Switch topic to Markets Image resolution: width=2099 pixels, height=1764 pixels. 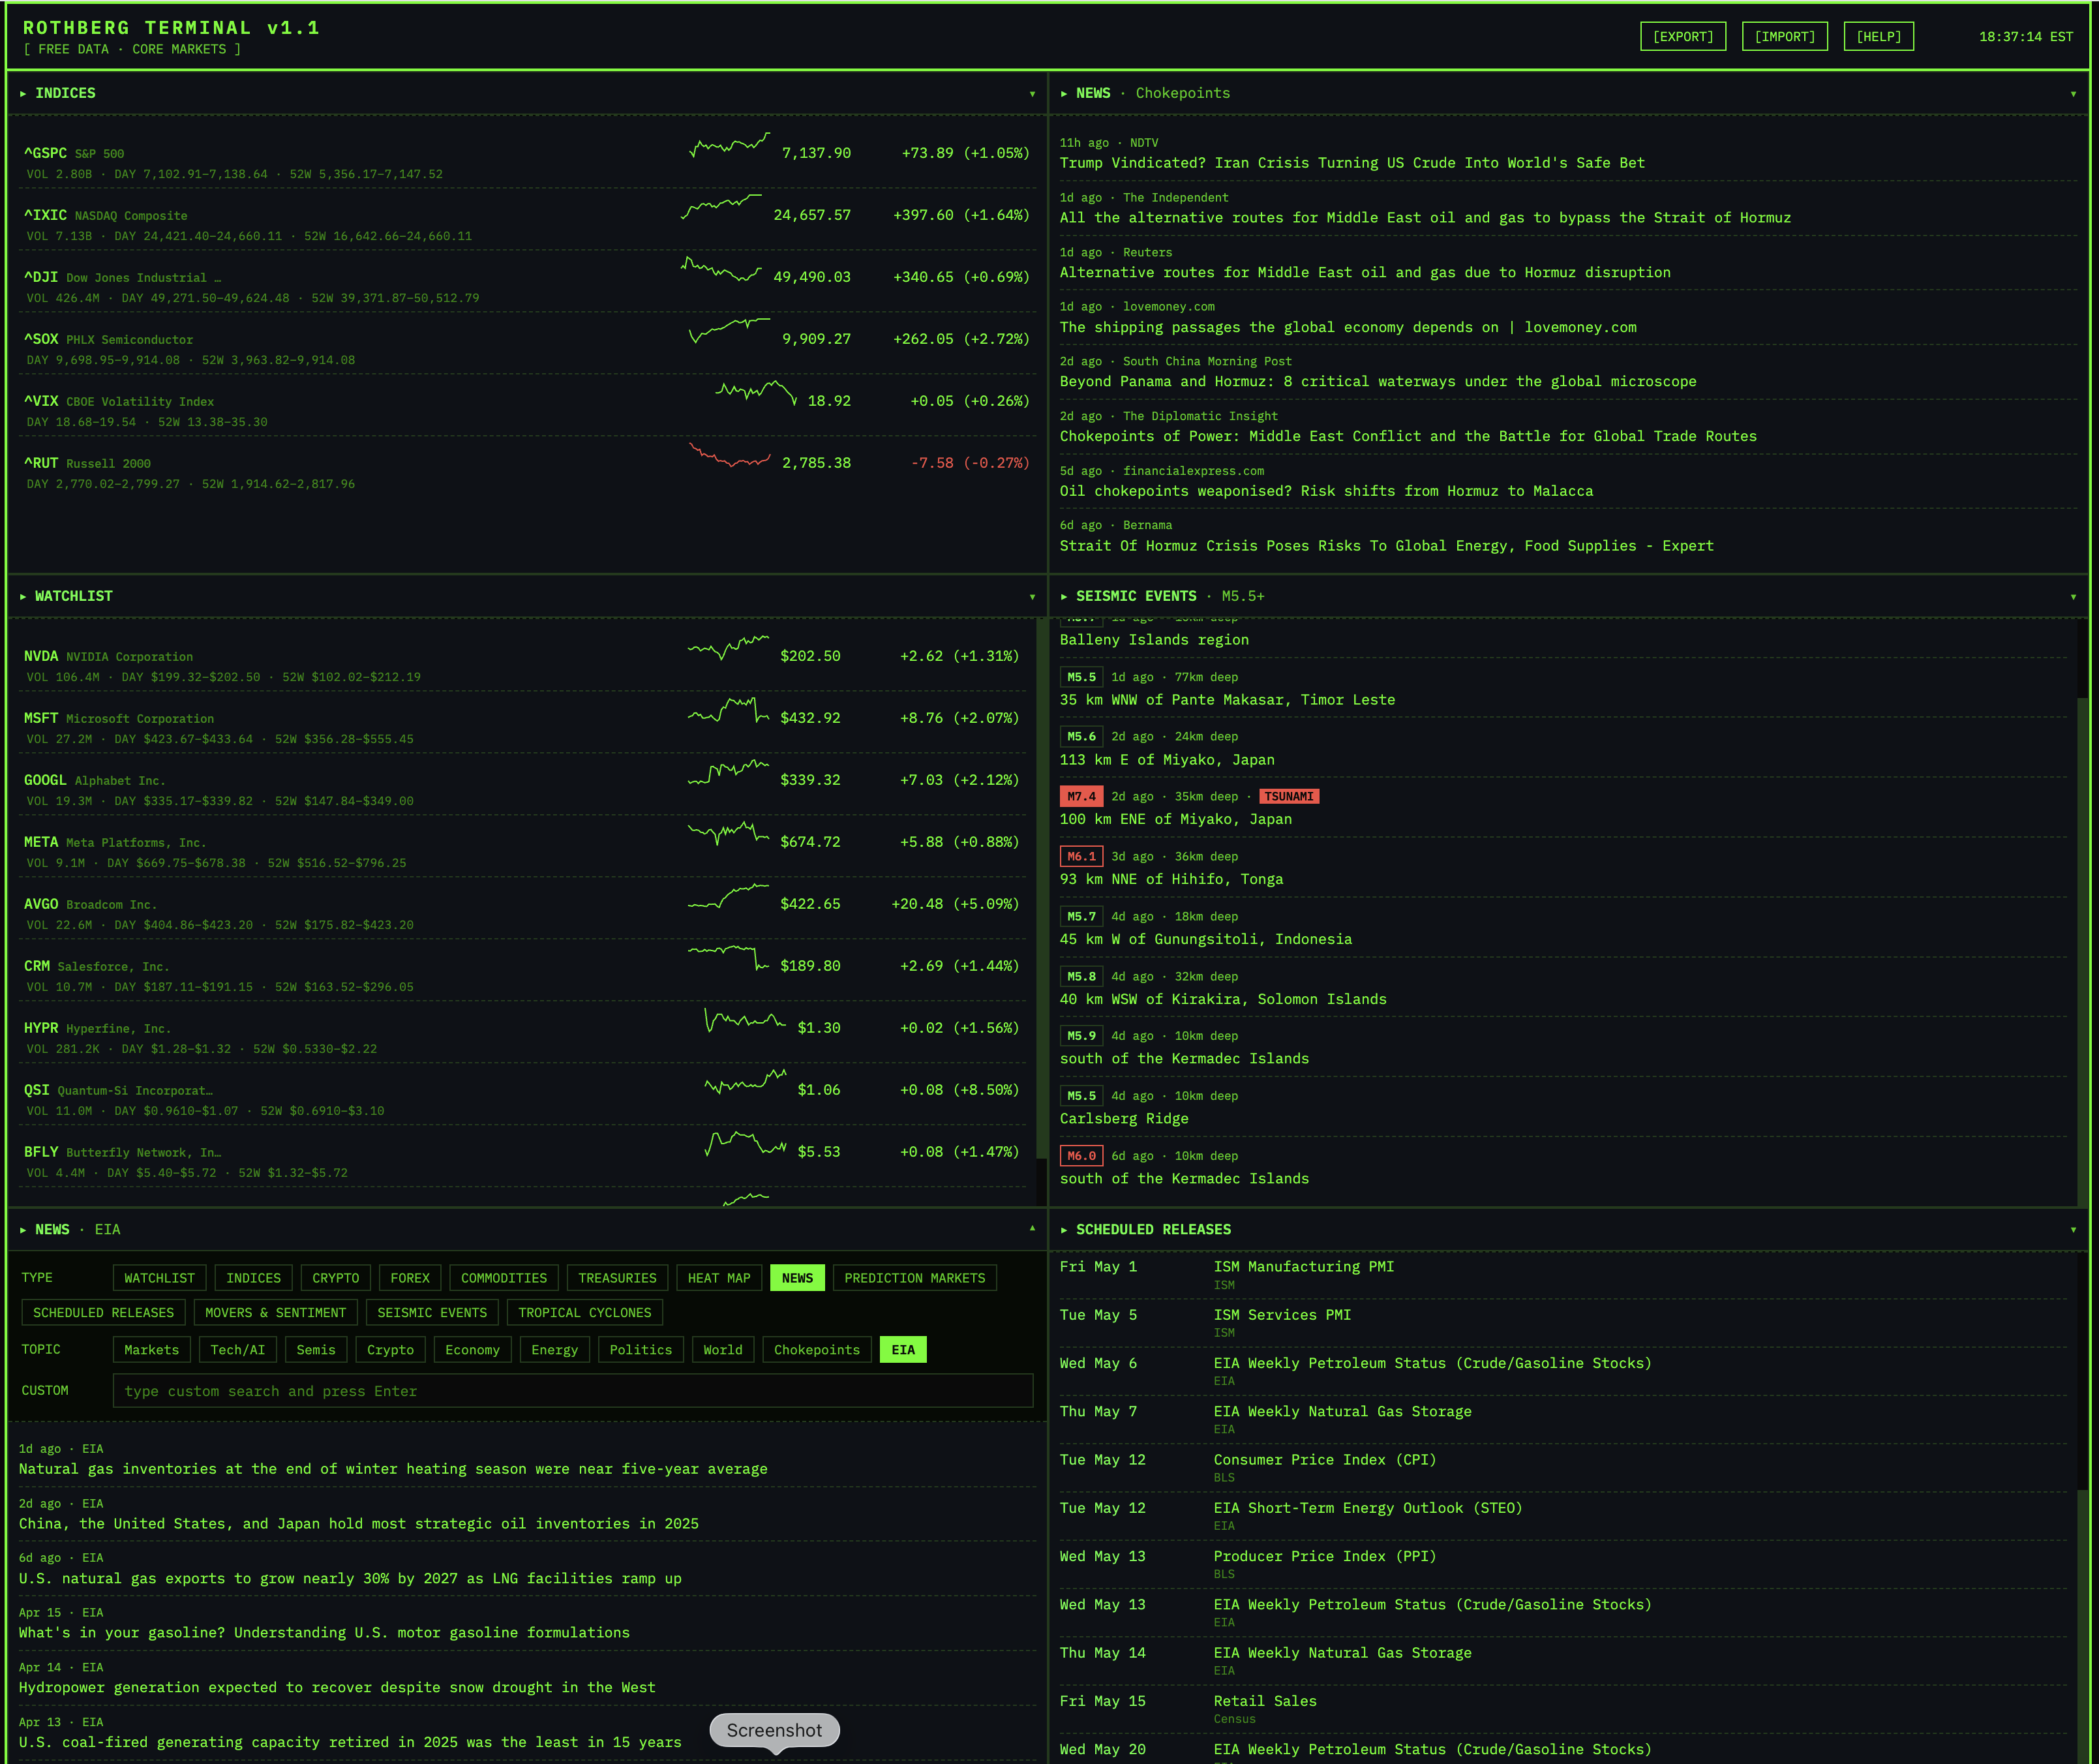(151, 1350)
